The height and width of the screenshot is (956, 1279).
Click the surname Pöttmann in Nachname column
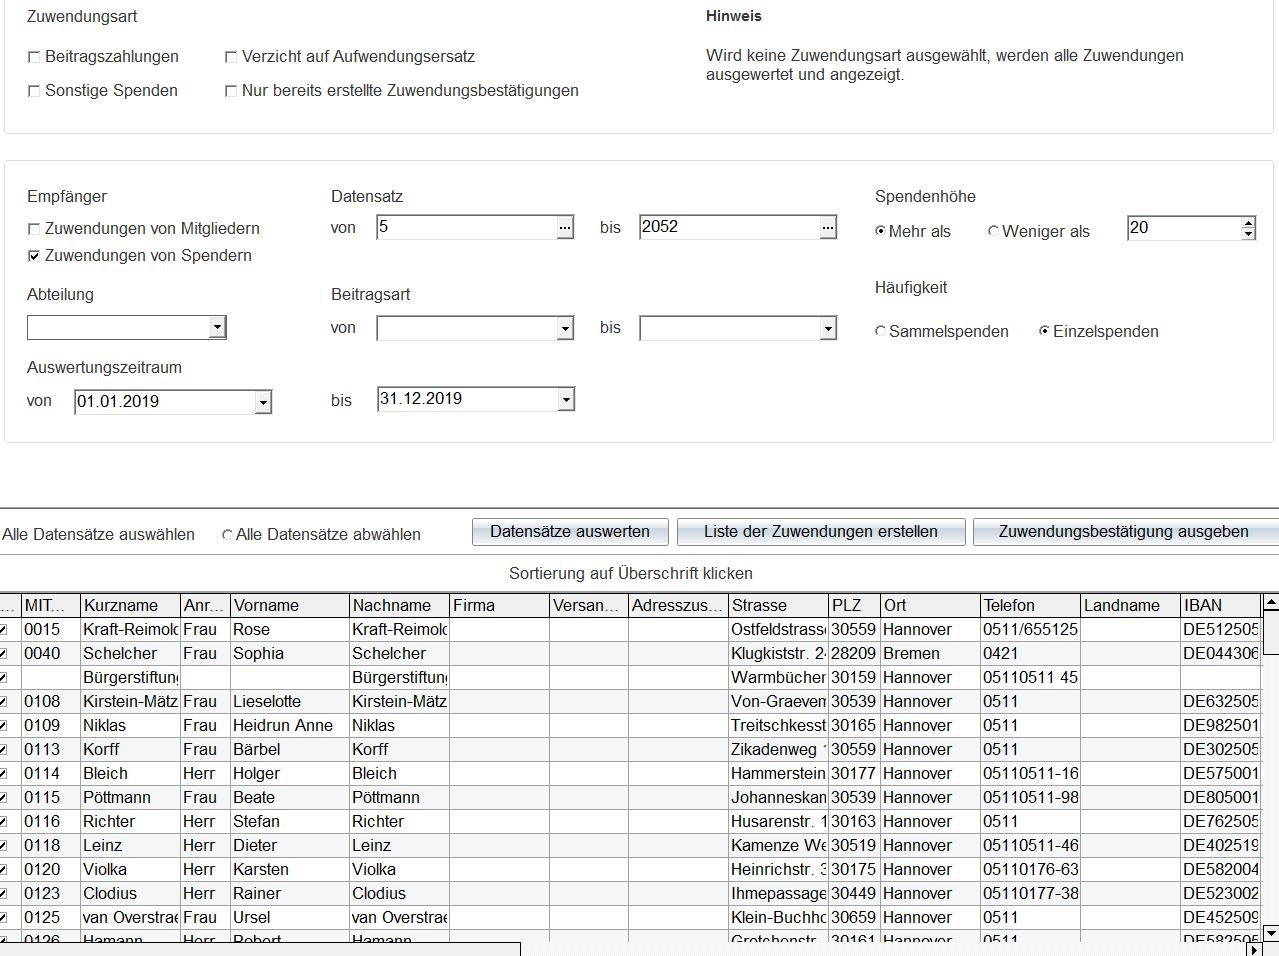pyautogui.click(x=399, y=797)
